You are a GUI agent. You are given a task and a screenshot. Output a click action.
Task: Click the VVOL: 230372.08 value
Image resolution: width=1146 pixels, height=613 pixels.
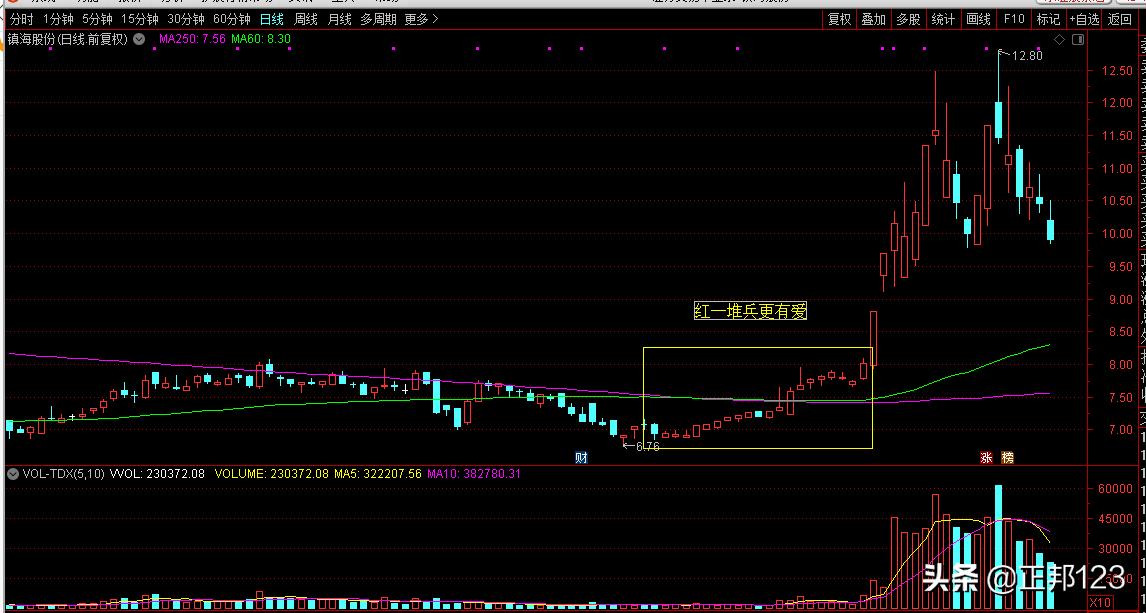coord(157,473)
